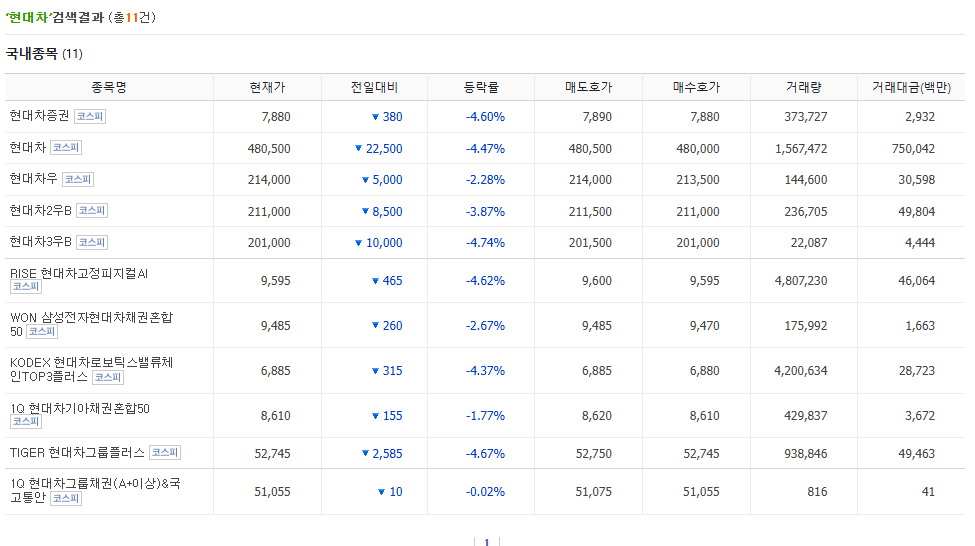Click the down arrow beside 8,500
975x546 pixels.
click(366, 211)
